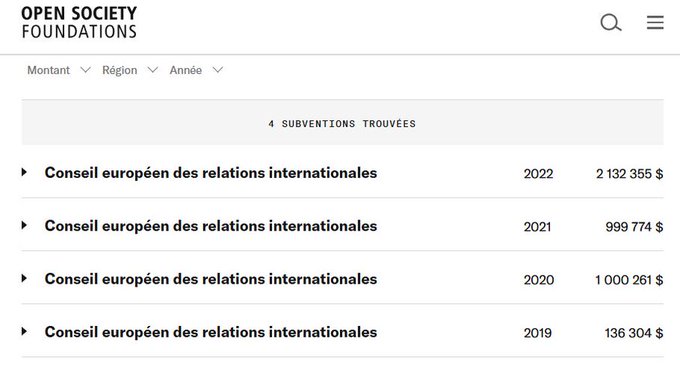Expand the 2021 grant row triangle
The width and height of the screenshot is (680, 382).
pos(24,225)
